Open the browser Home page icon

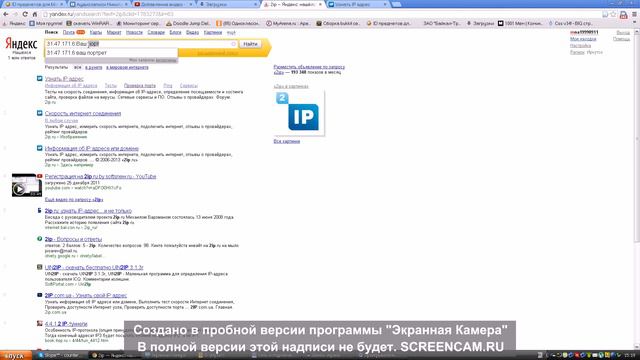click(35, 14)
